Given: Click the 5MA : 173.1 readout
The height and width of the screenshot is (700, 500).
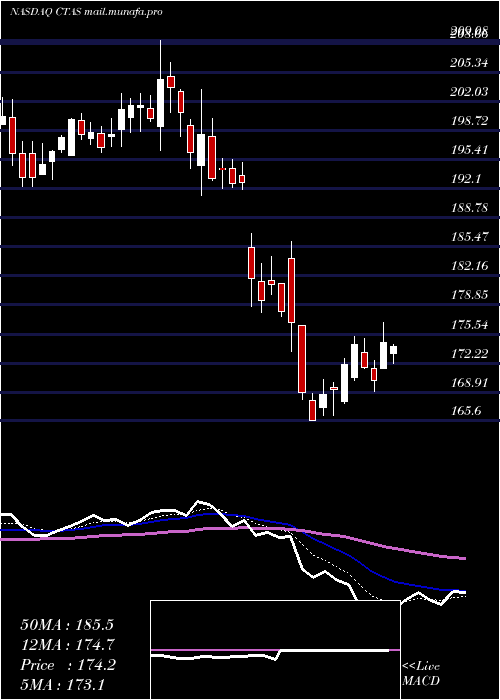Looking at the screenshot, I should pyautogui.click(x=62, y=684).
